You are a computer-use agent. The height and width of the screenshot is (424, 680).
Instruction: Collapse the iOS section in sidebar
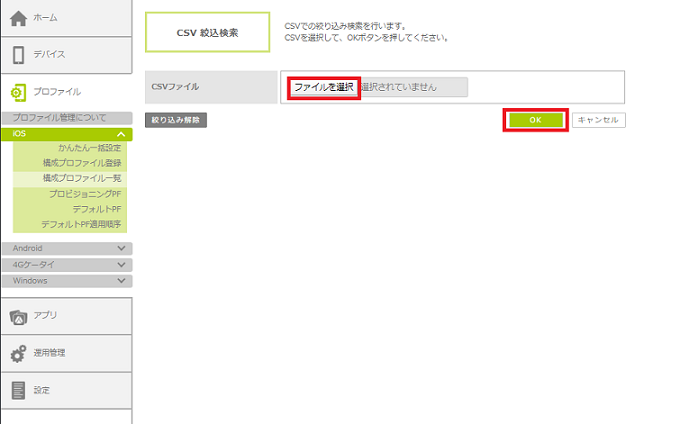point(121,134)
